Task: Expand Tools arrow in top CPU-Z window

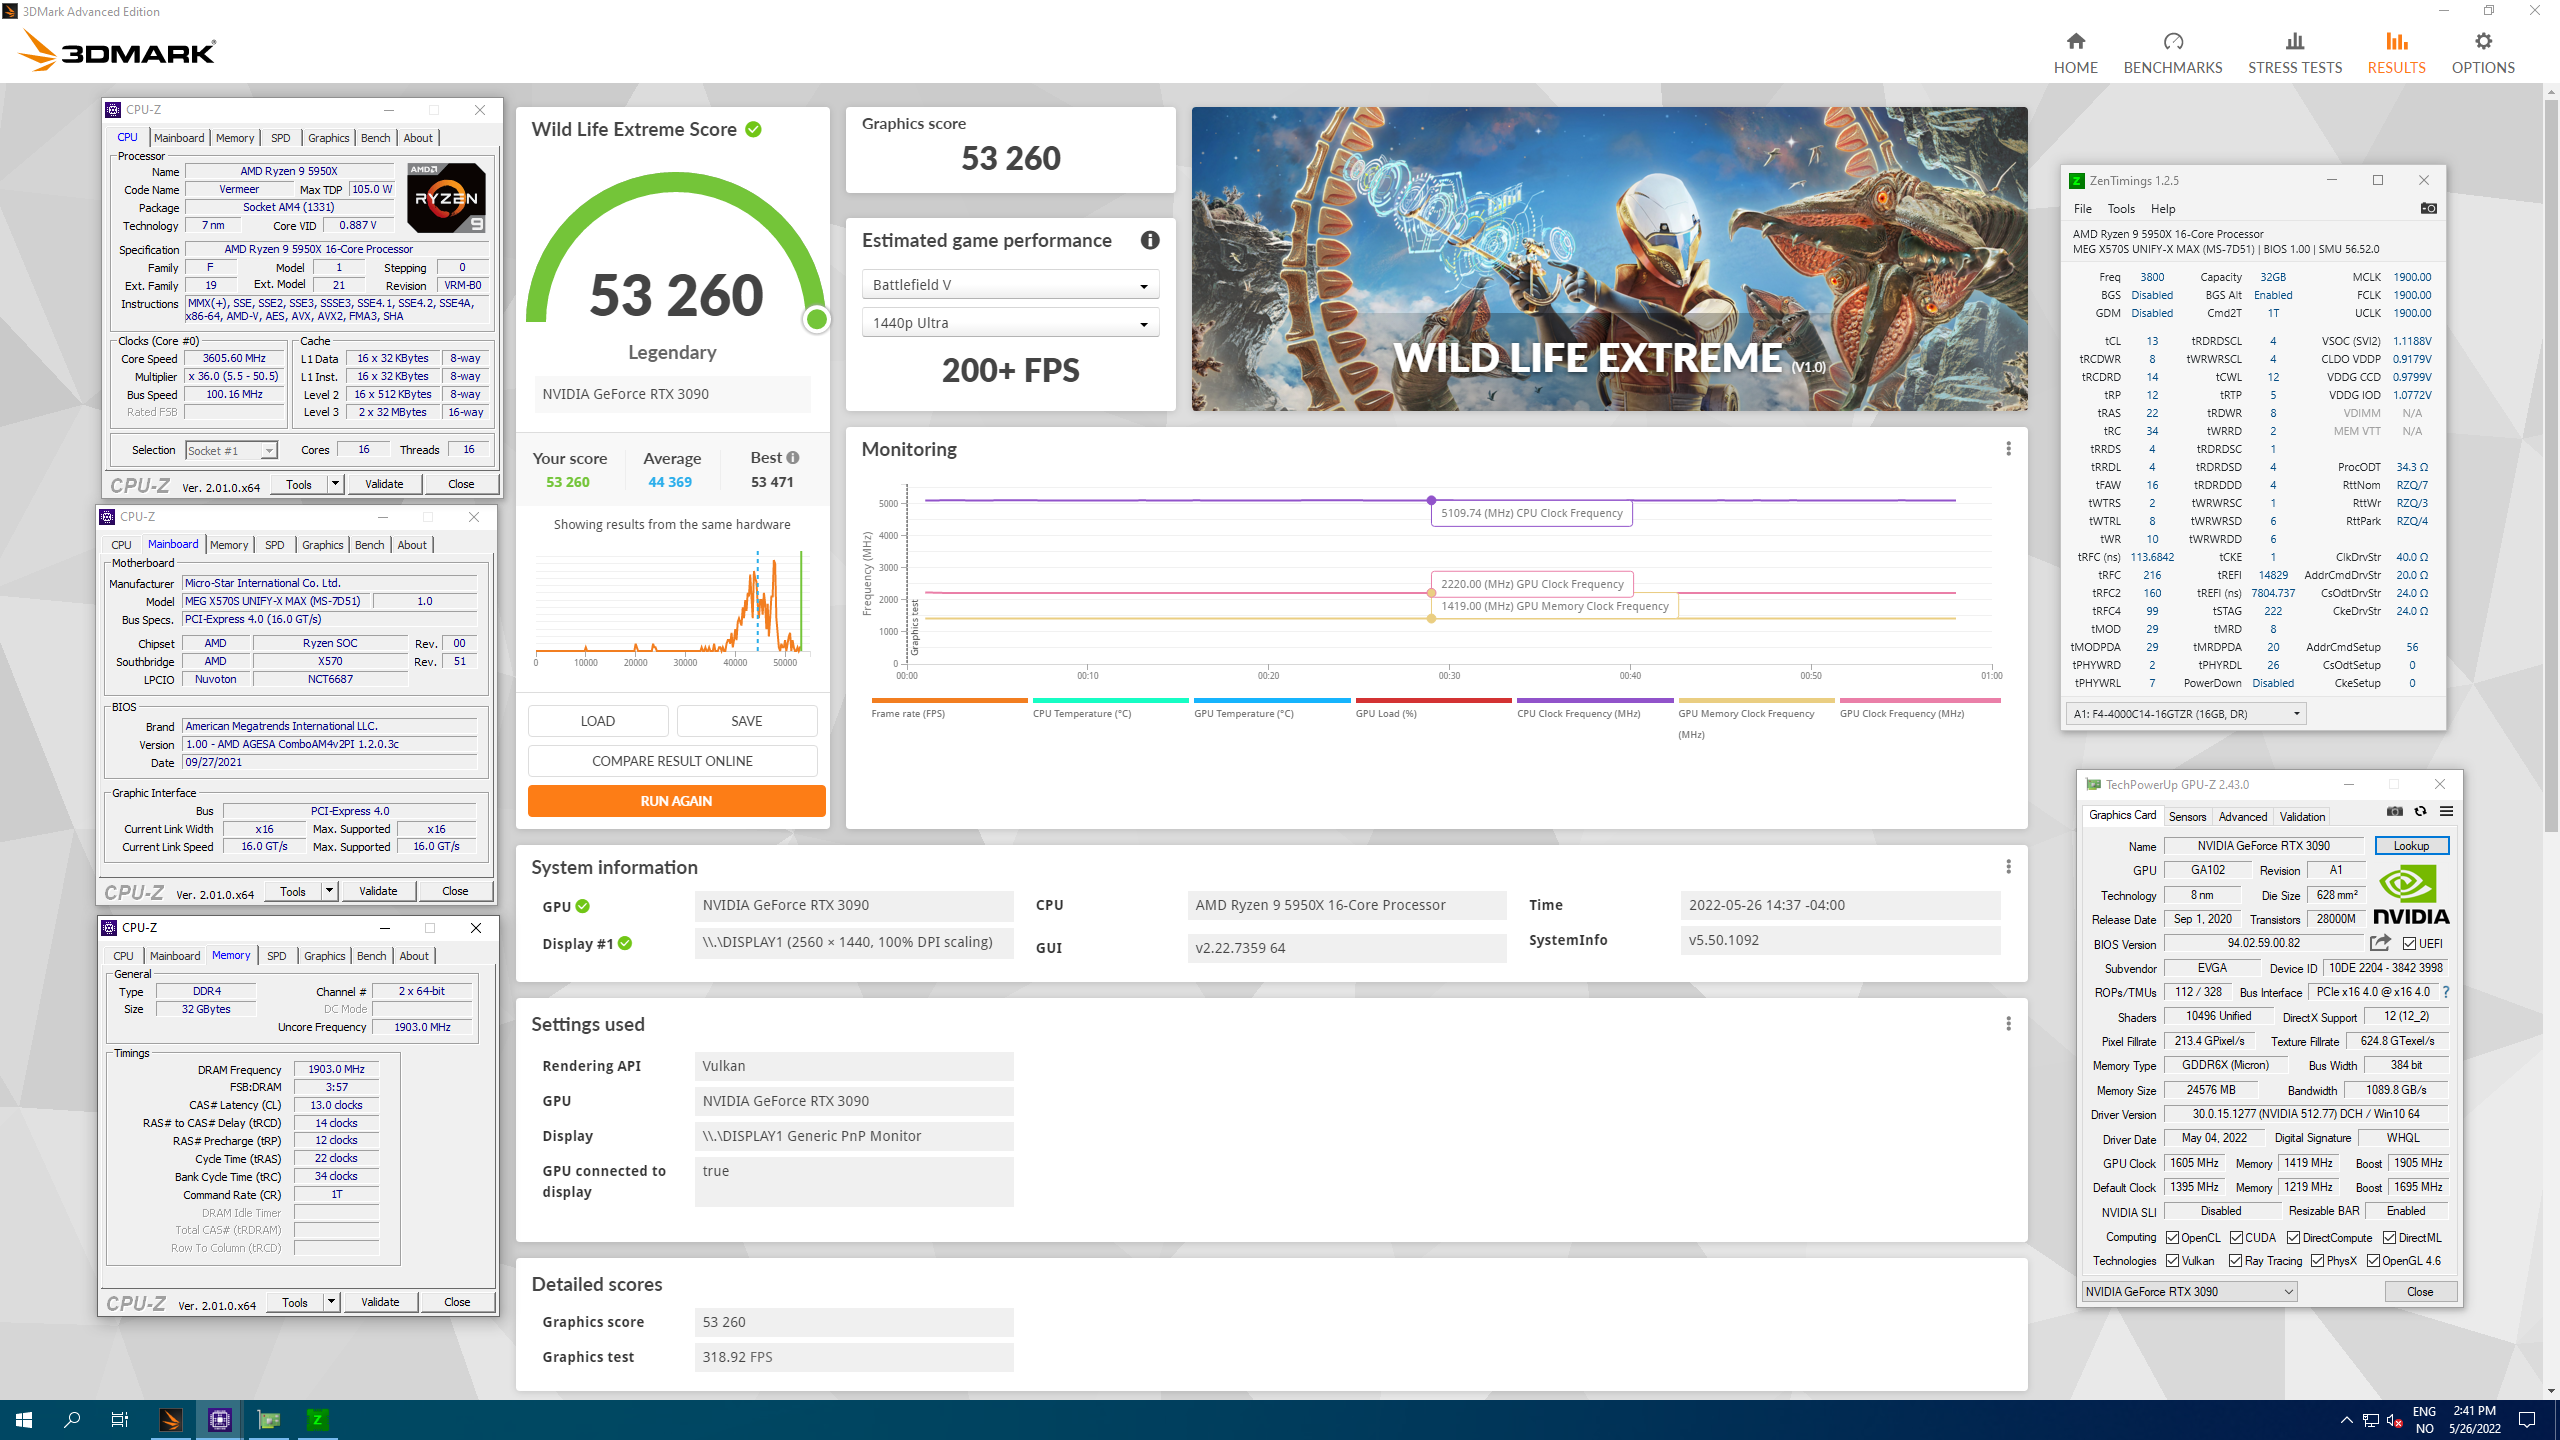Action: [335, 484]
